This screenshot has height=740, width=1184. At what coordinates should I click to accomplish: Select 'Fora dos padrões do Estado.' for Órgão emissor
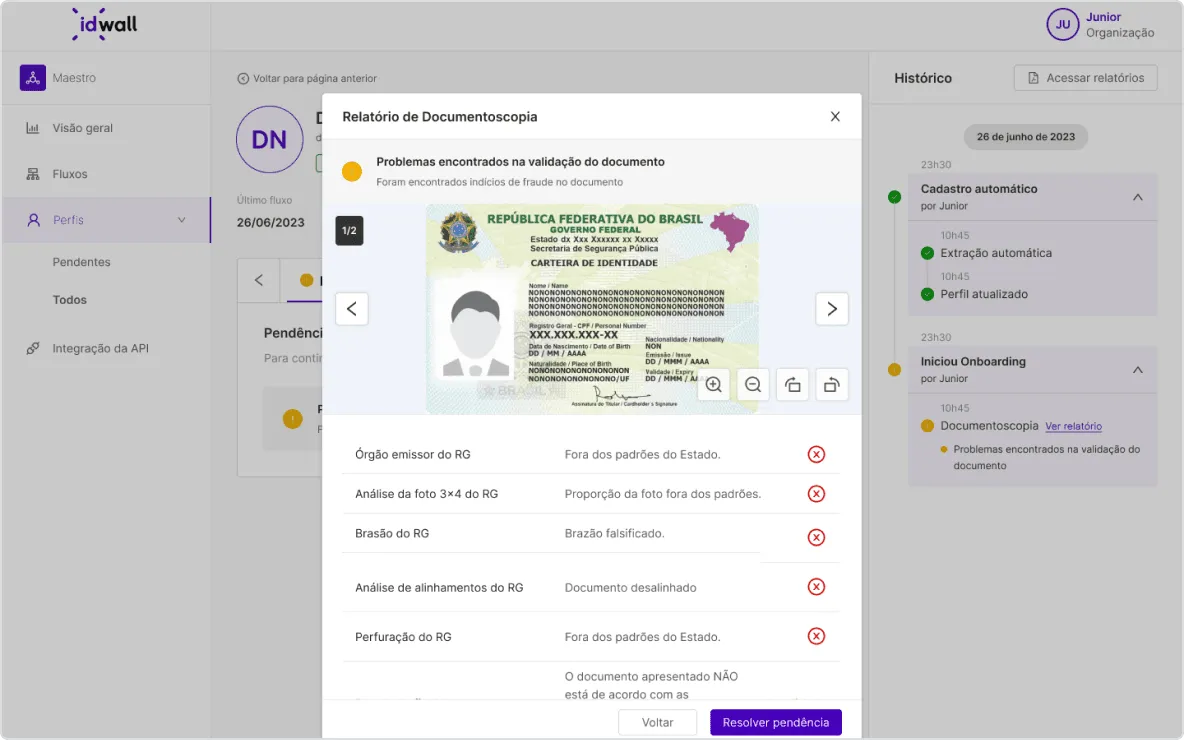tap(643, 455)
